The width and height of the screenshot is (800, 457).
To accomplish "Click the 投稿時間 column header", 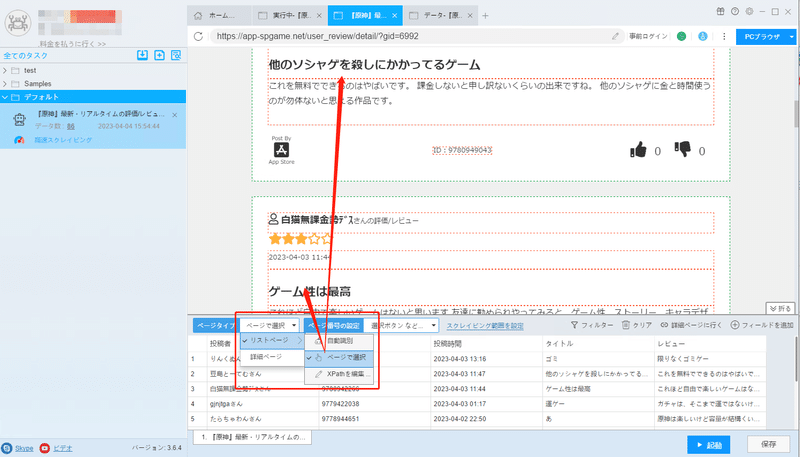I will [486, 343].
